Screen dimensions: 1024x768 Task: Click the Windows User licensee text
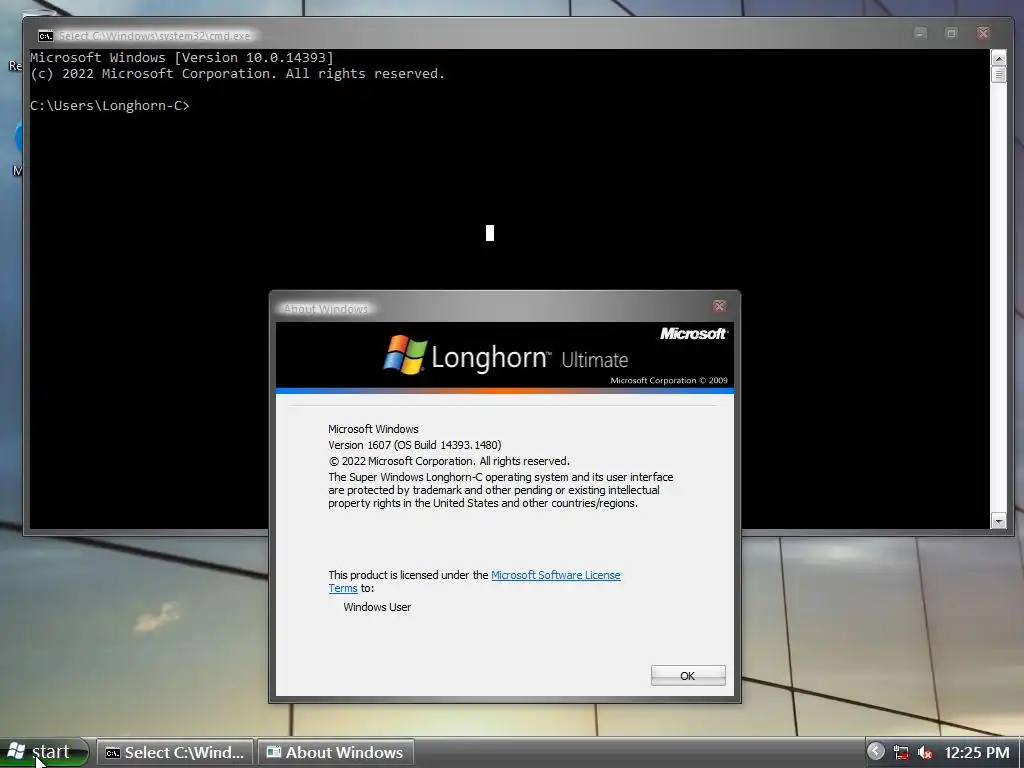pos(377,607)
